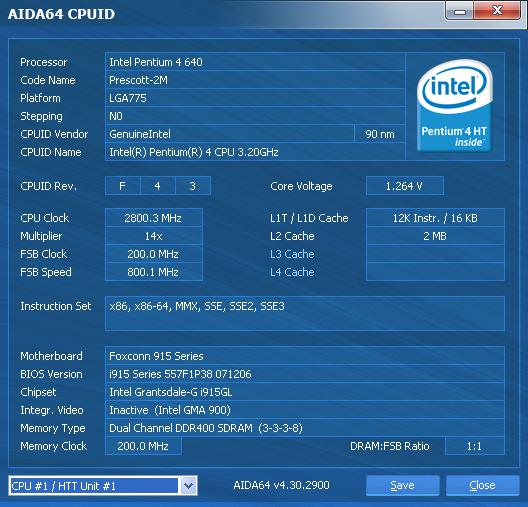
Task: Close the window with the red X
Action: coord(497,11)
